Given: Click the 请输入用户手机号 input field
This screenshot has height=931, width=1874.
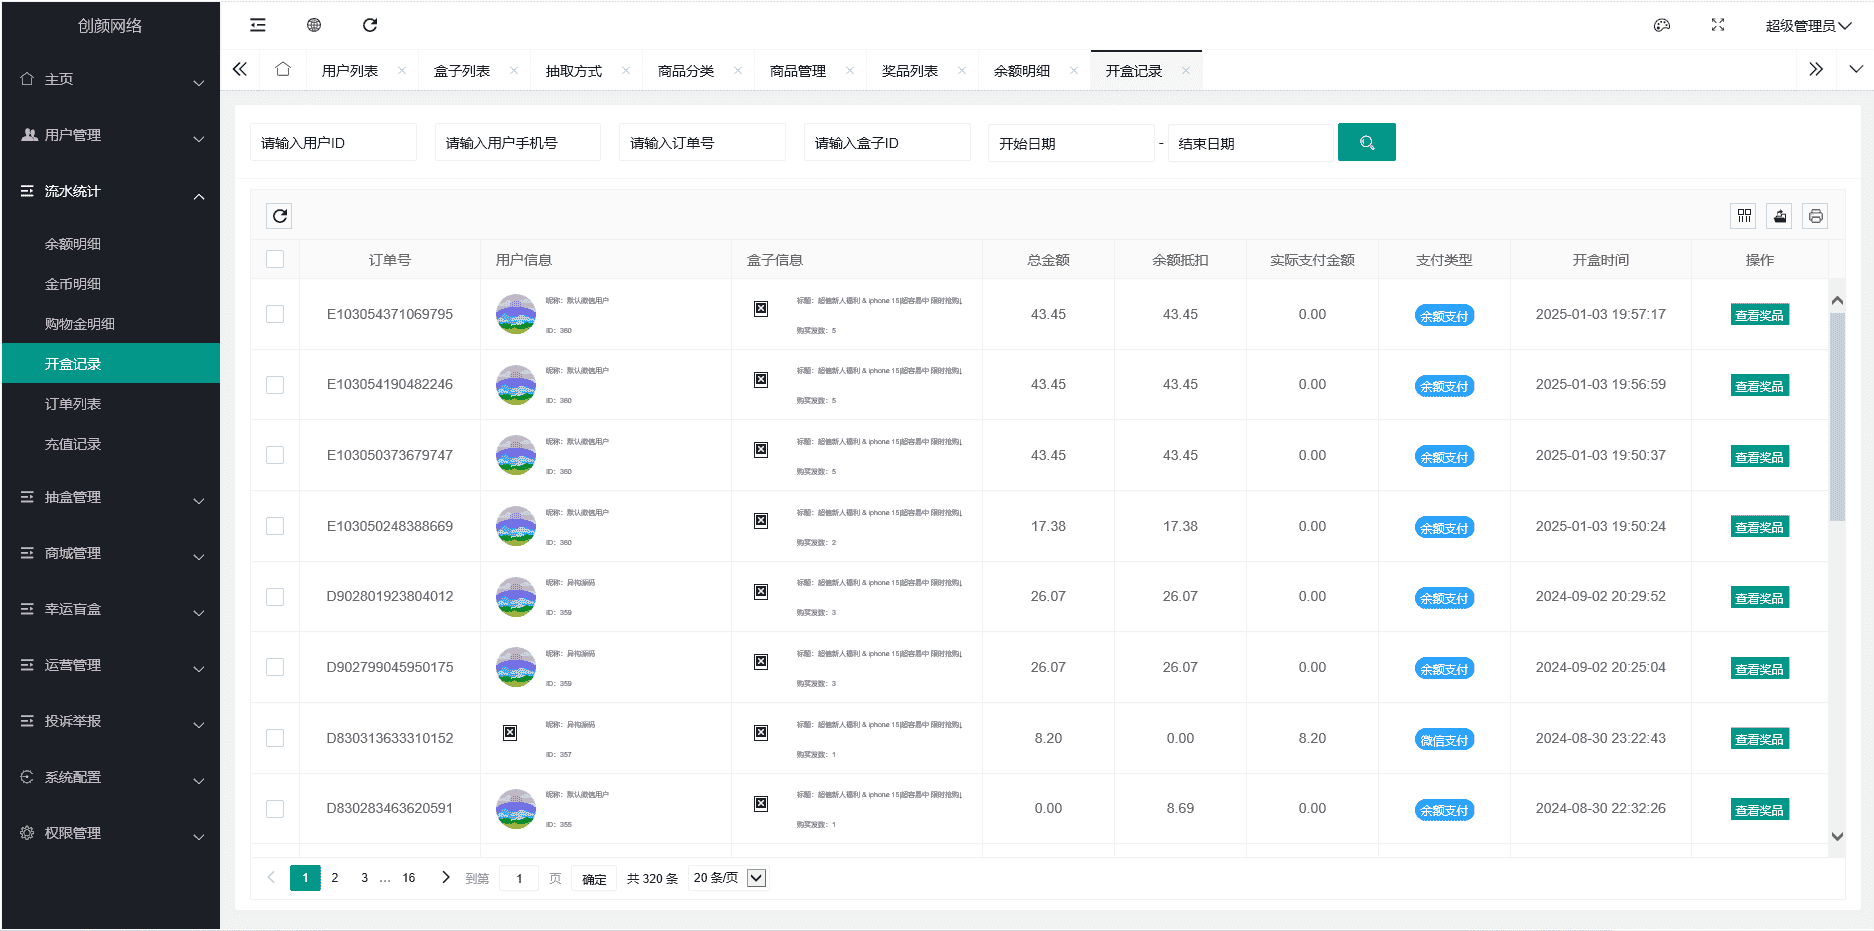Looking at the screenshot, I should [518, 143].
